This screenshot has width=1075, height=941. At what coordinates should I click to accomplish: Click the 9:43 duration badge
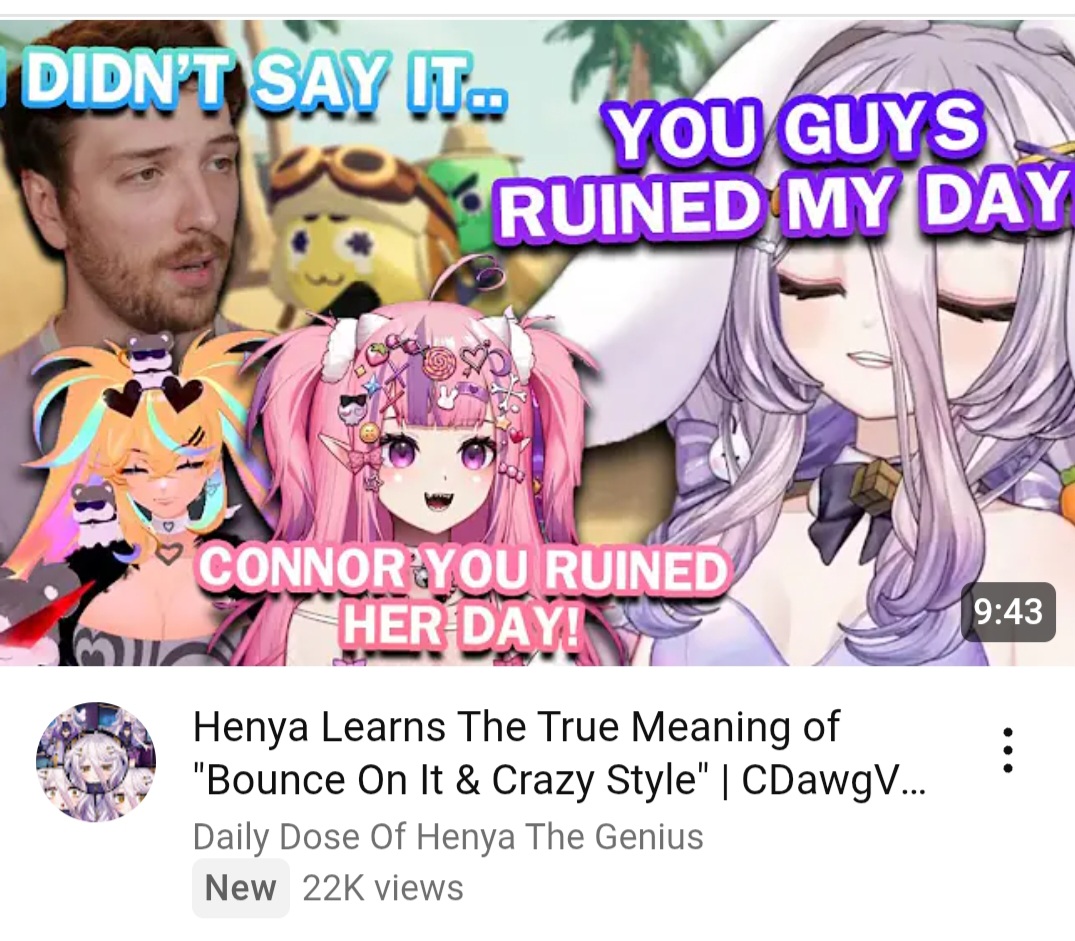[1008, 611]
